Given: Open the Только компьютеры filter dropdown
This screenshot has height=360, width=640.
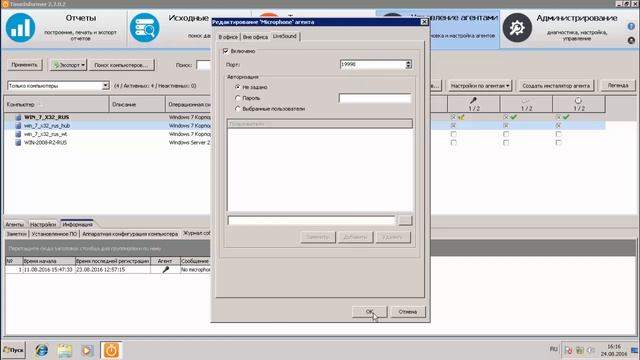Looking at the screenshot, I should pos(105,86).
